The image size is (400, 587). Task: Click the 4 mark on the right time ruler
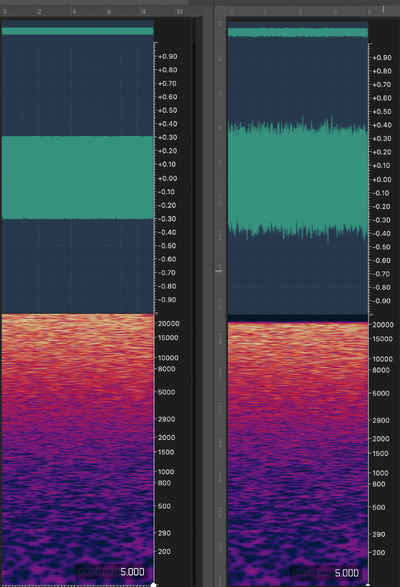300,12
